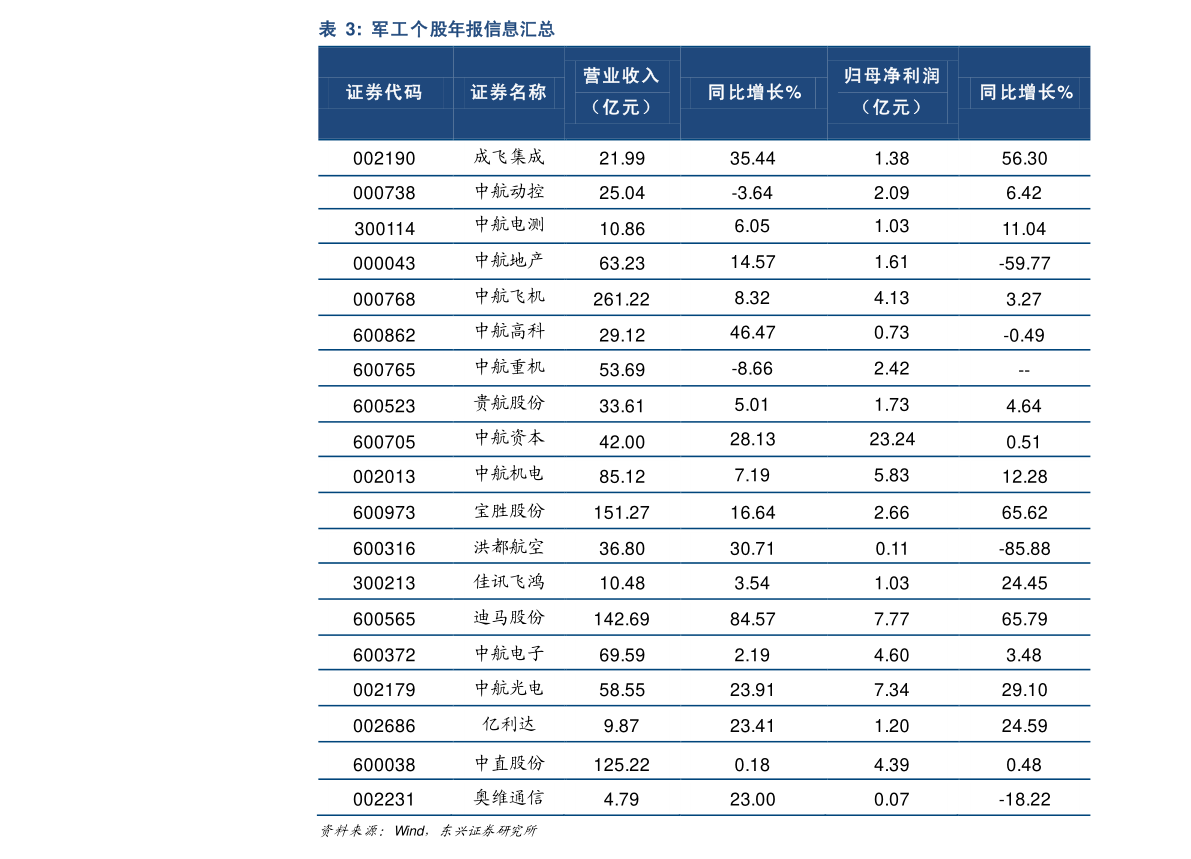Select stock code 600973
The image size is (1191, 859).
[x=384, y=513]
